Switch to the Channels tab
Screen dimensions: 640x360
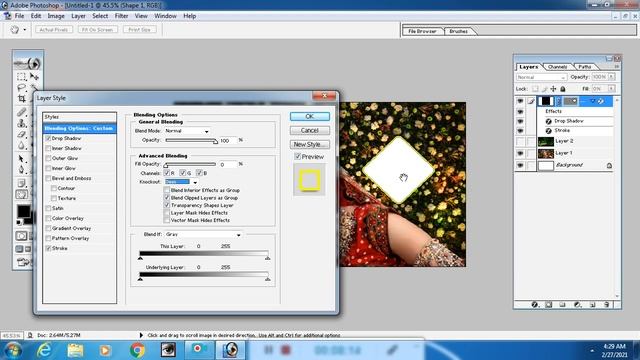pyautogui.click(x=558, y=67)
